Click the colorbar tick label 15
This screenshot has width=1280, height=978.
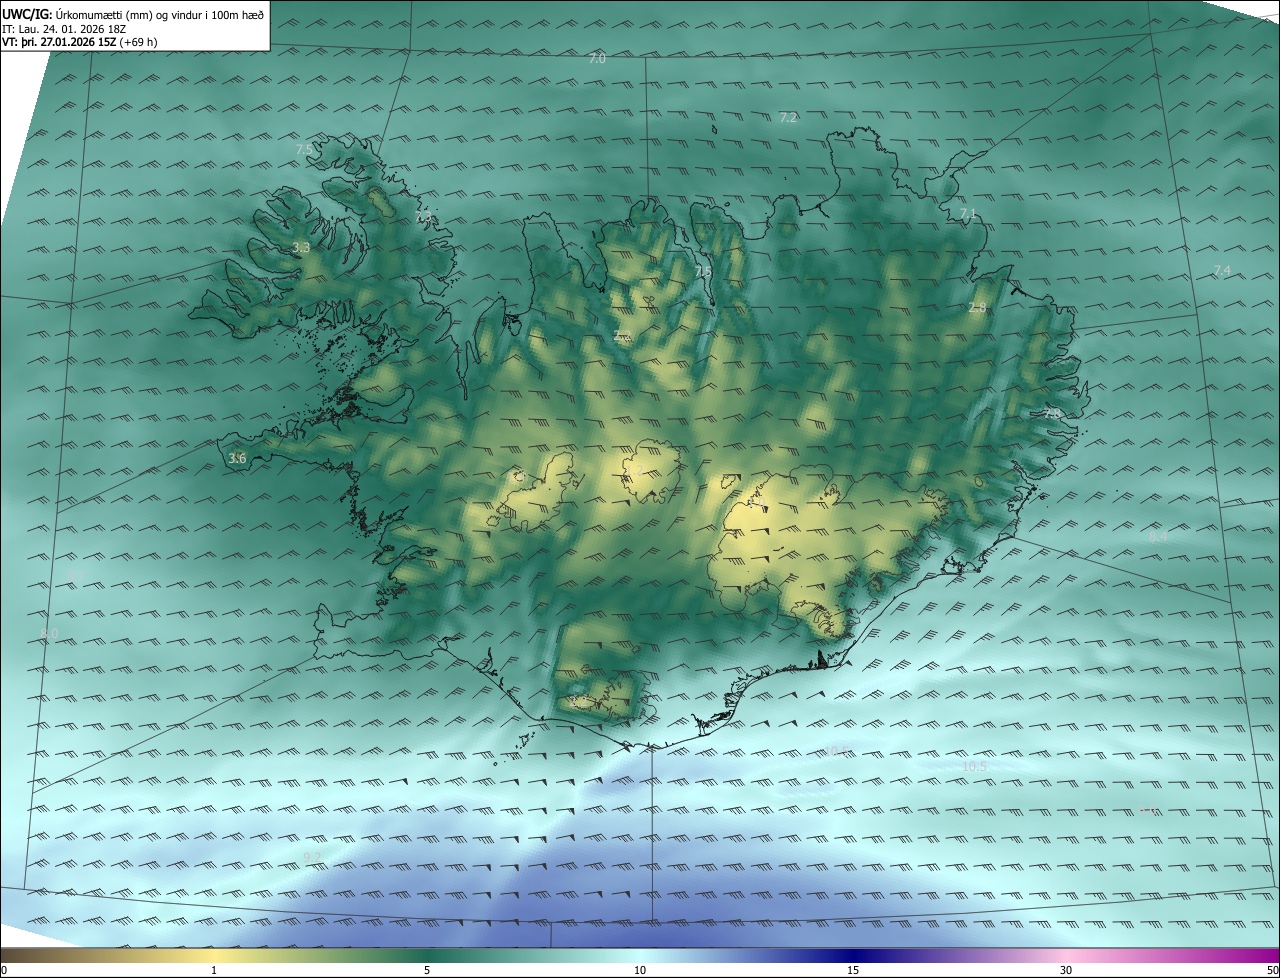(853, 970)
